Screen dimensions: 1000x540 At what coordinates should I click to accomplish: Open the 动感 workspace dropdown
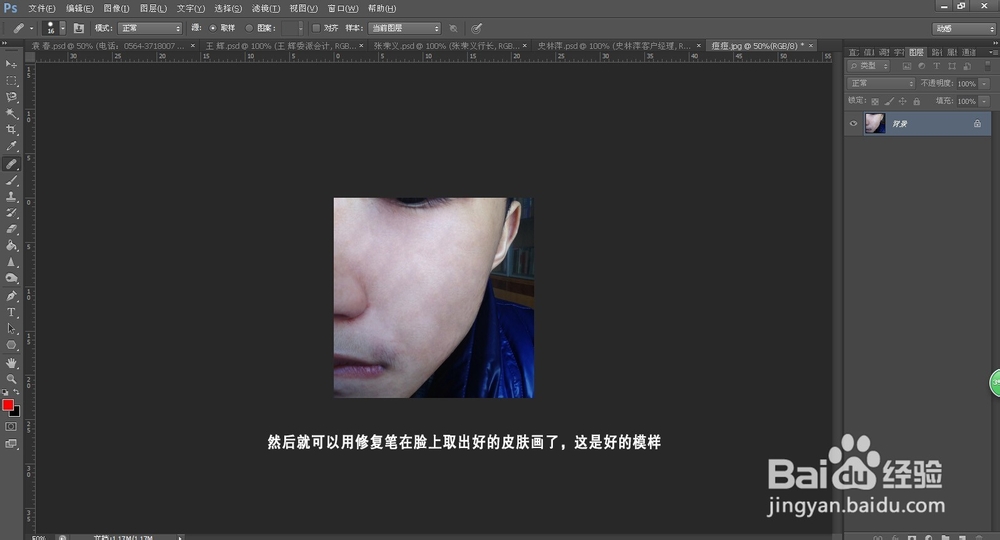(964, 29)
